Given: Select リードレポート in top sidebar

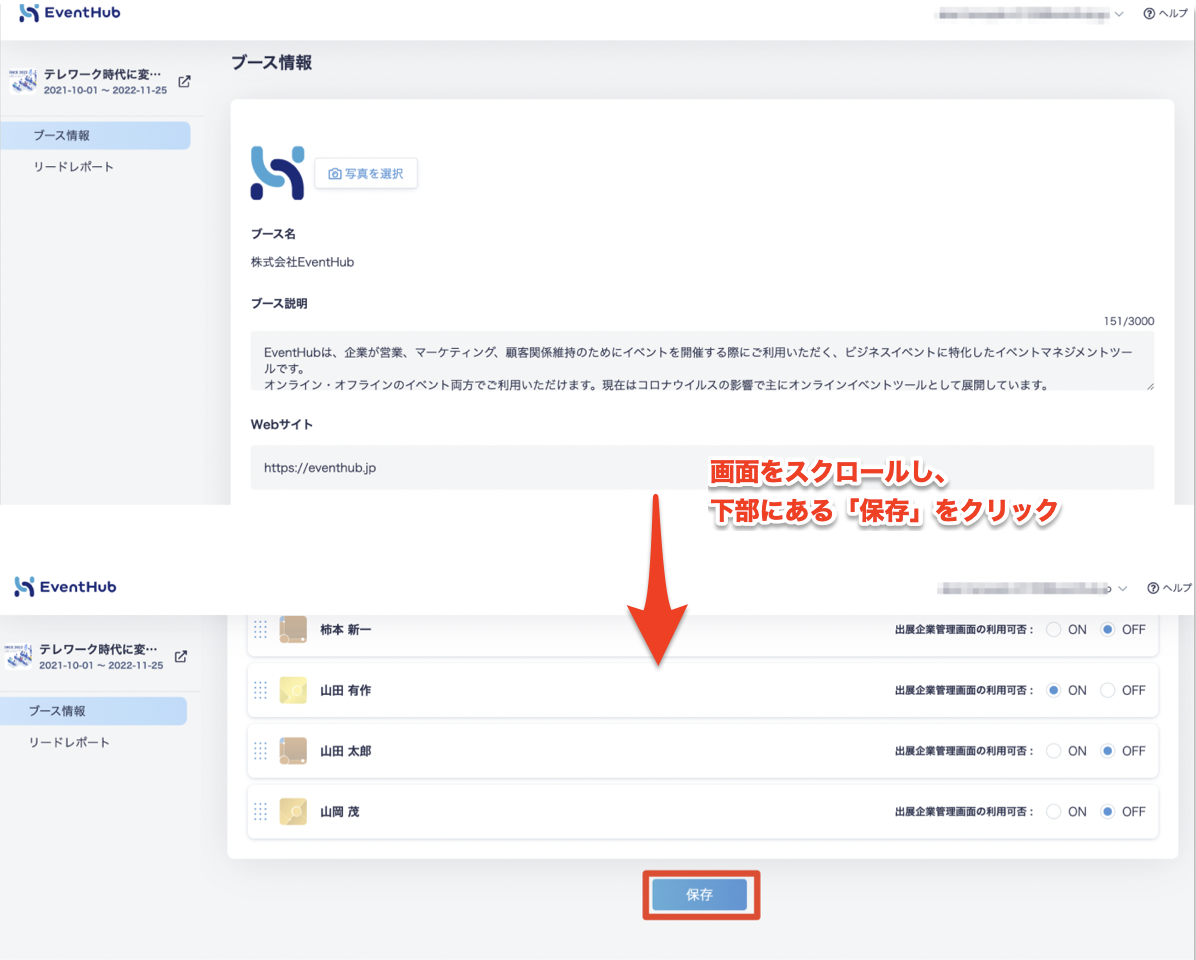Looking at the screenshot, I should (x=73, y=167).
